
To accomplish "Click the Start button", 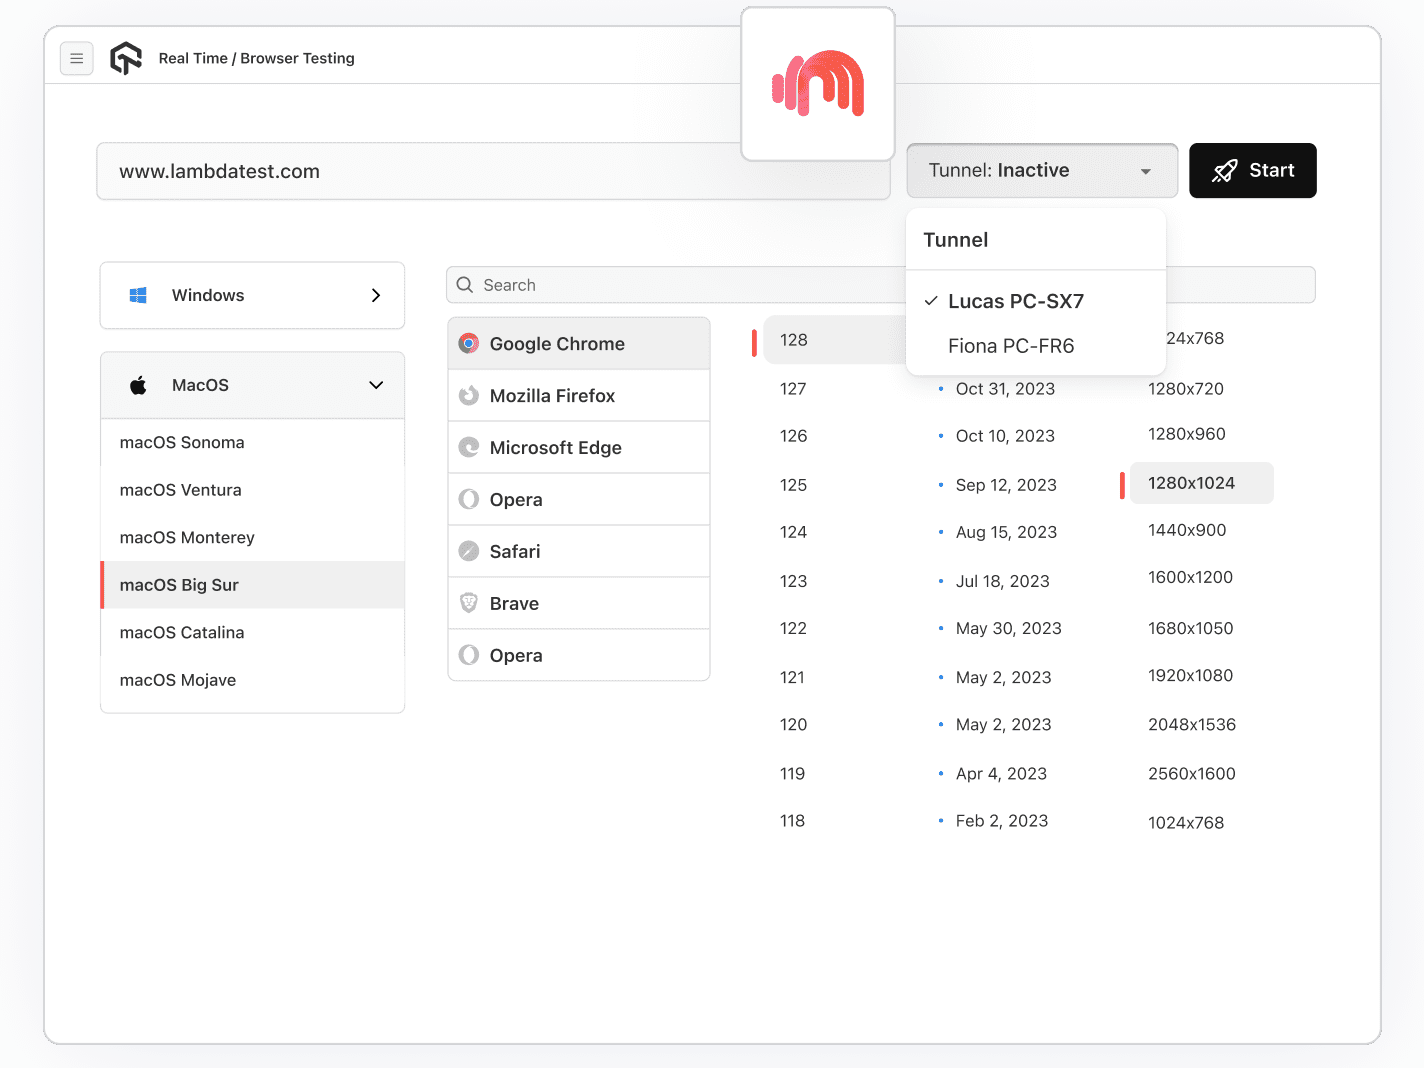I will (x=1252, y=170).
